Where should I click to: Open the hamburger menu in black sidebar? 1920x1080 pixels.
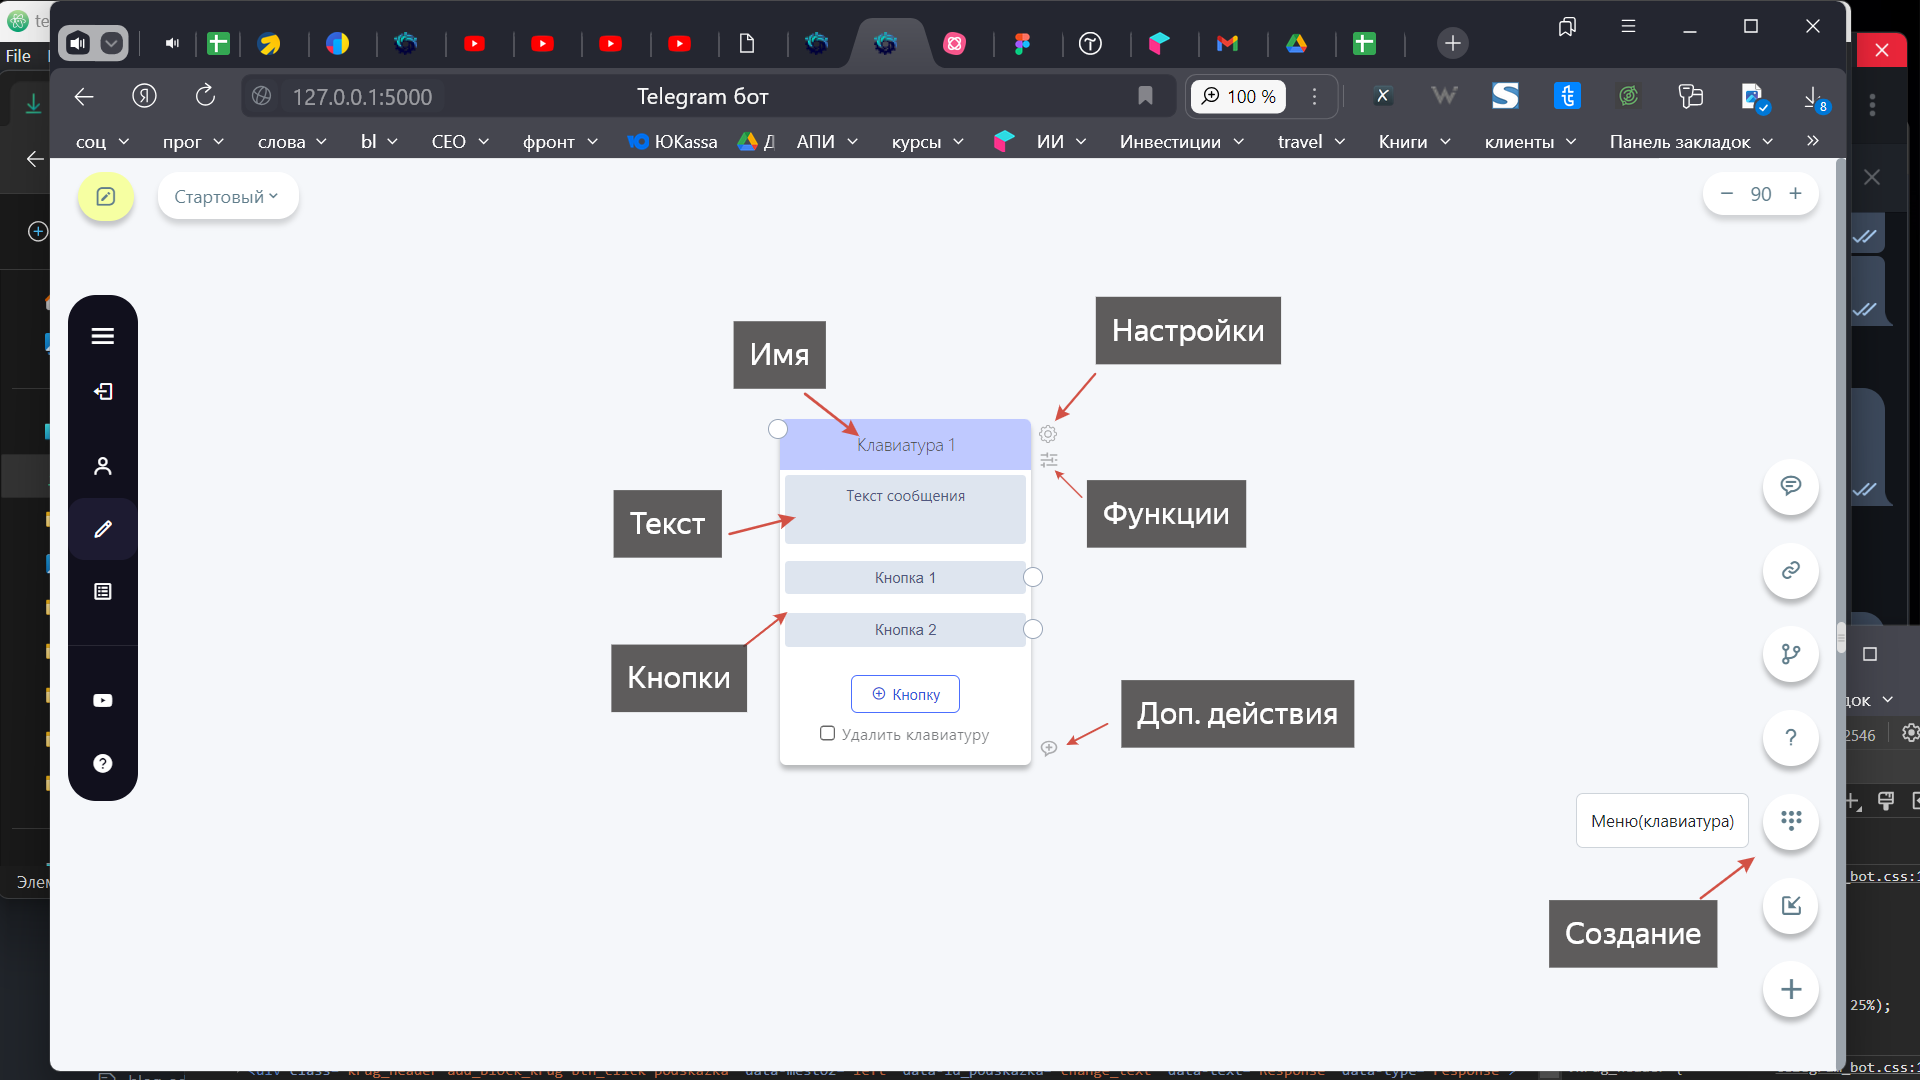(x=102, y=336)
